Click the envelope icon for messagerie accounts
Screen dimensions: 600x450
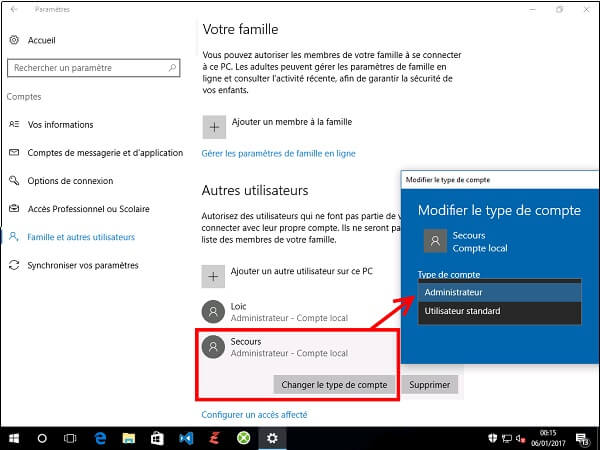tap(14, 152)
